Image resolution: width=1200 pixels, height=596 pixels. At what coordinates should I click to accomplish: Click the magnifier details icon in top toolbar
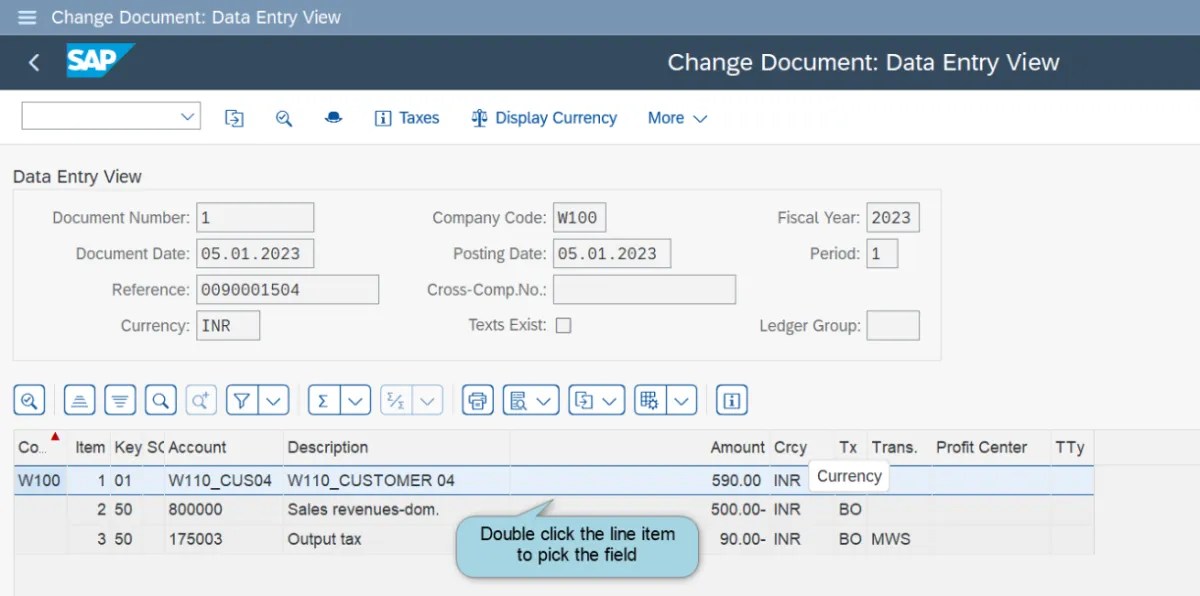tap(284, 118)
